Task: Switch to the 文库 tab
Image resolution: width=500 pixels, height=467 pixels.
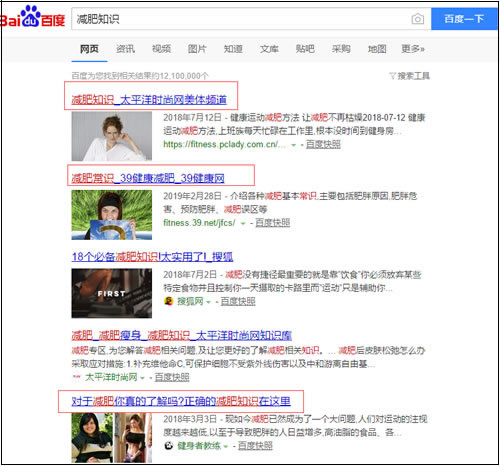Action: pos(269,49)
